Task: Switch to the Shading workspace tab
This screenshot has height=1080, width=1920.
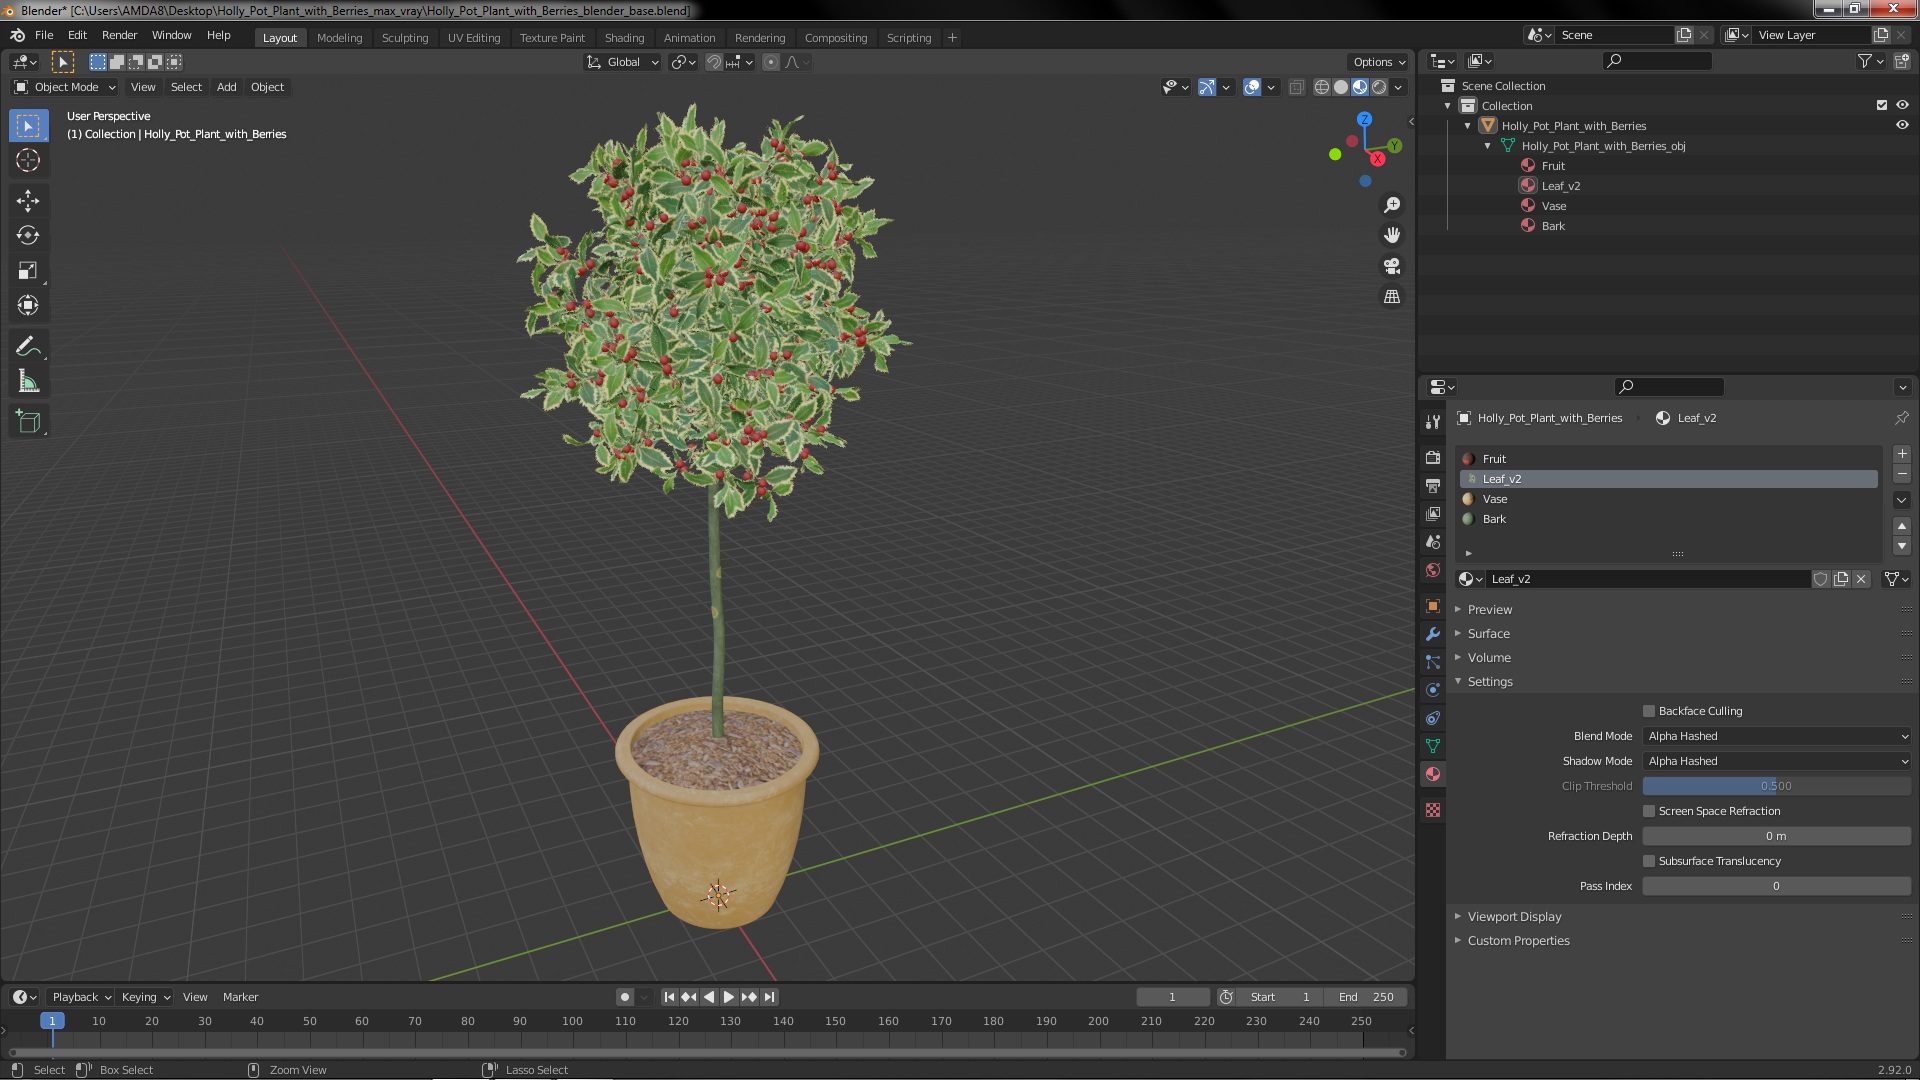Action: (x=624, y=37)
